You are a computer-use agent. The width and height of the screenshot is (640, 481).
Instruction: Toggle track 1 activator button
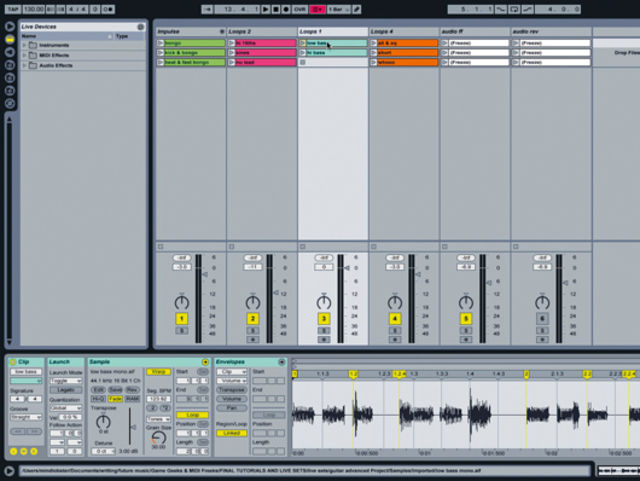tap(182, 318)
